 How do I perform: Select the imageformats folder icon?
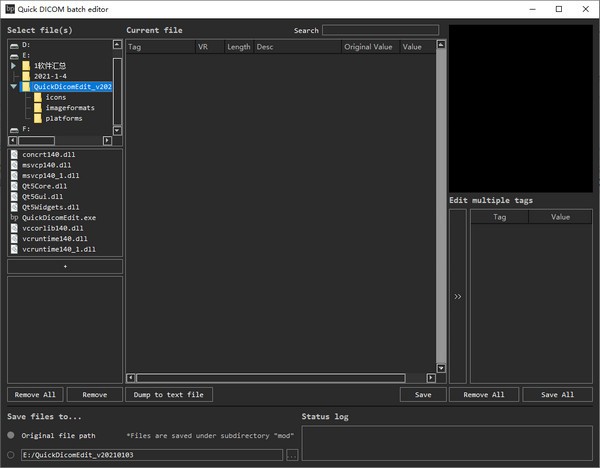39,108
